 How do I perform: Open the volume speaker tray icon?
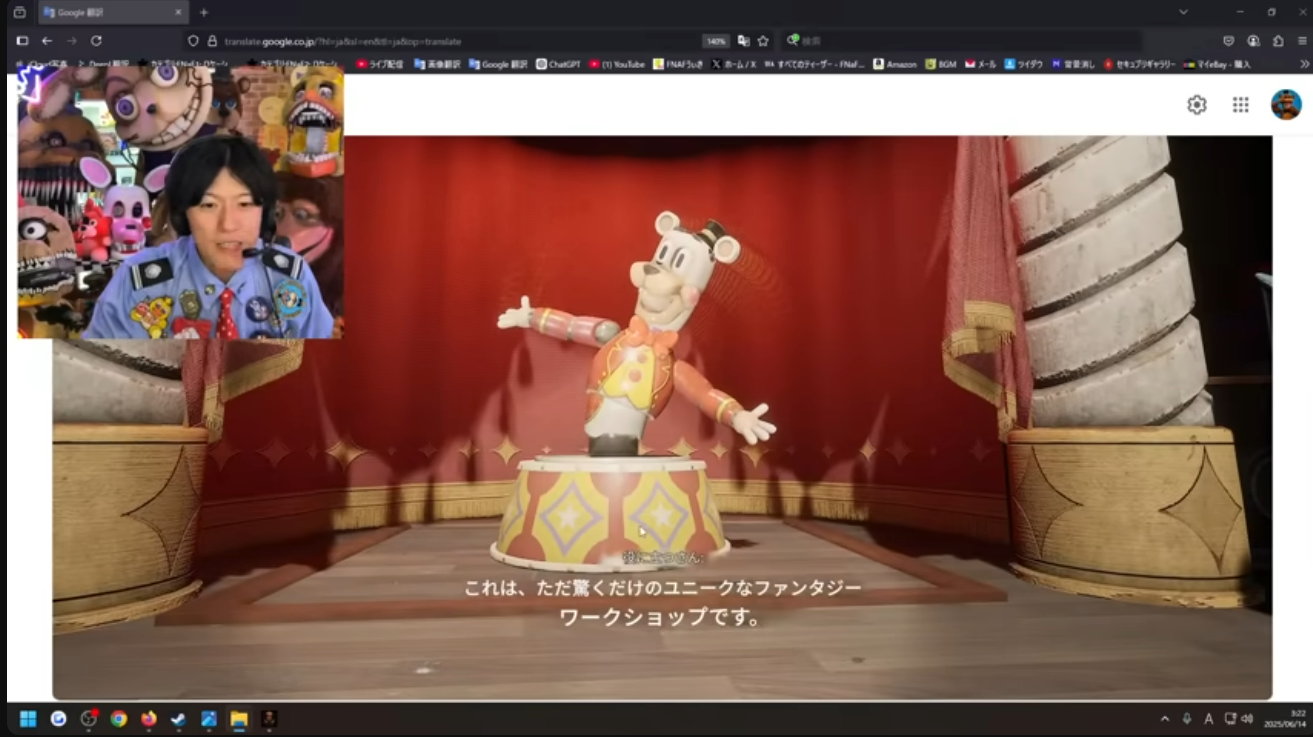(x=1247, y=718)
